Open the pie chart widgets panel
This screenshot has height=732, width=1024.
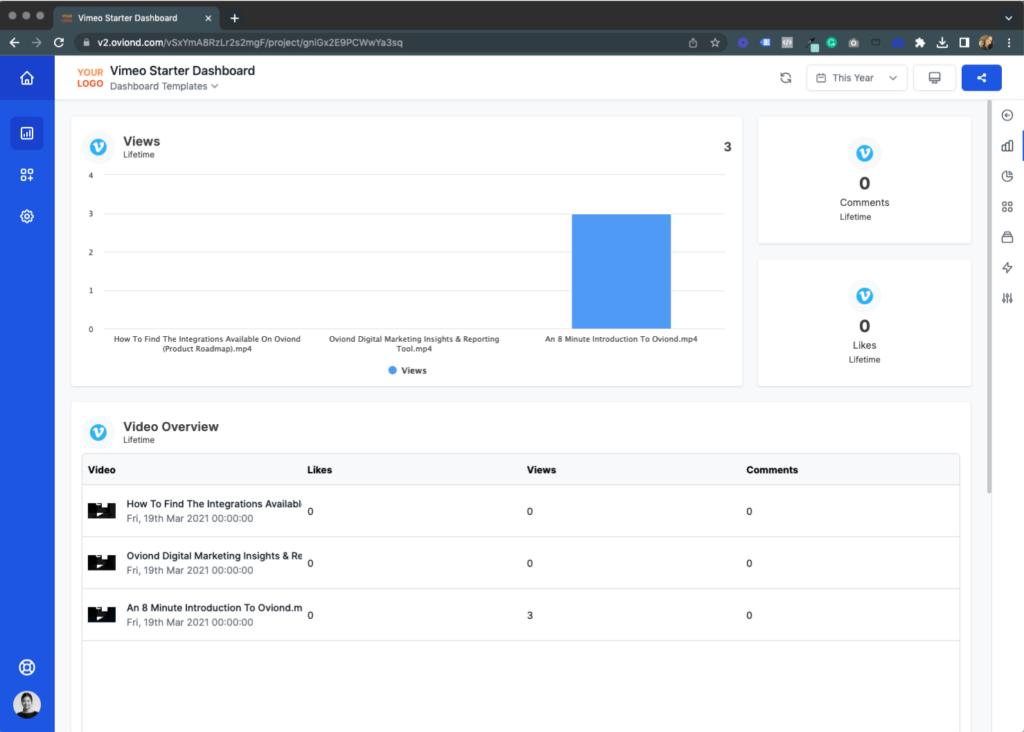1007,176
